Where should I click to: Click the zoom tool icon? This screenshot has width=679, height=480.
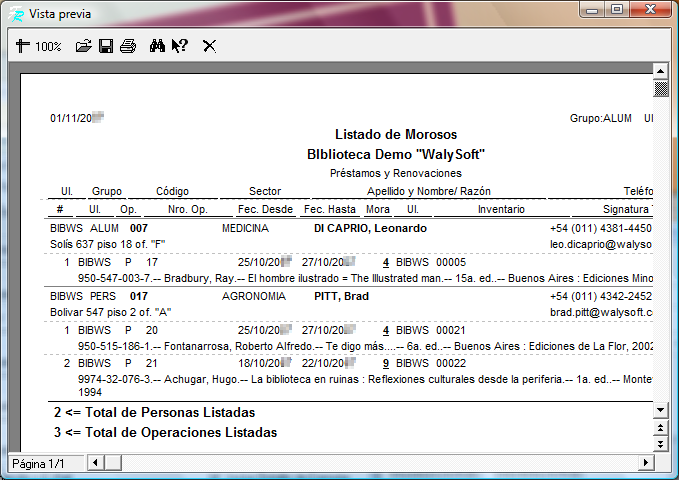pyautogui.click(x=23, y=46)
